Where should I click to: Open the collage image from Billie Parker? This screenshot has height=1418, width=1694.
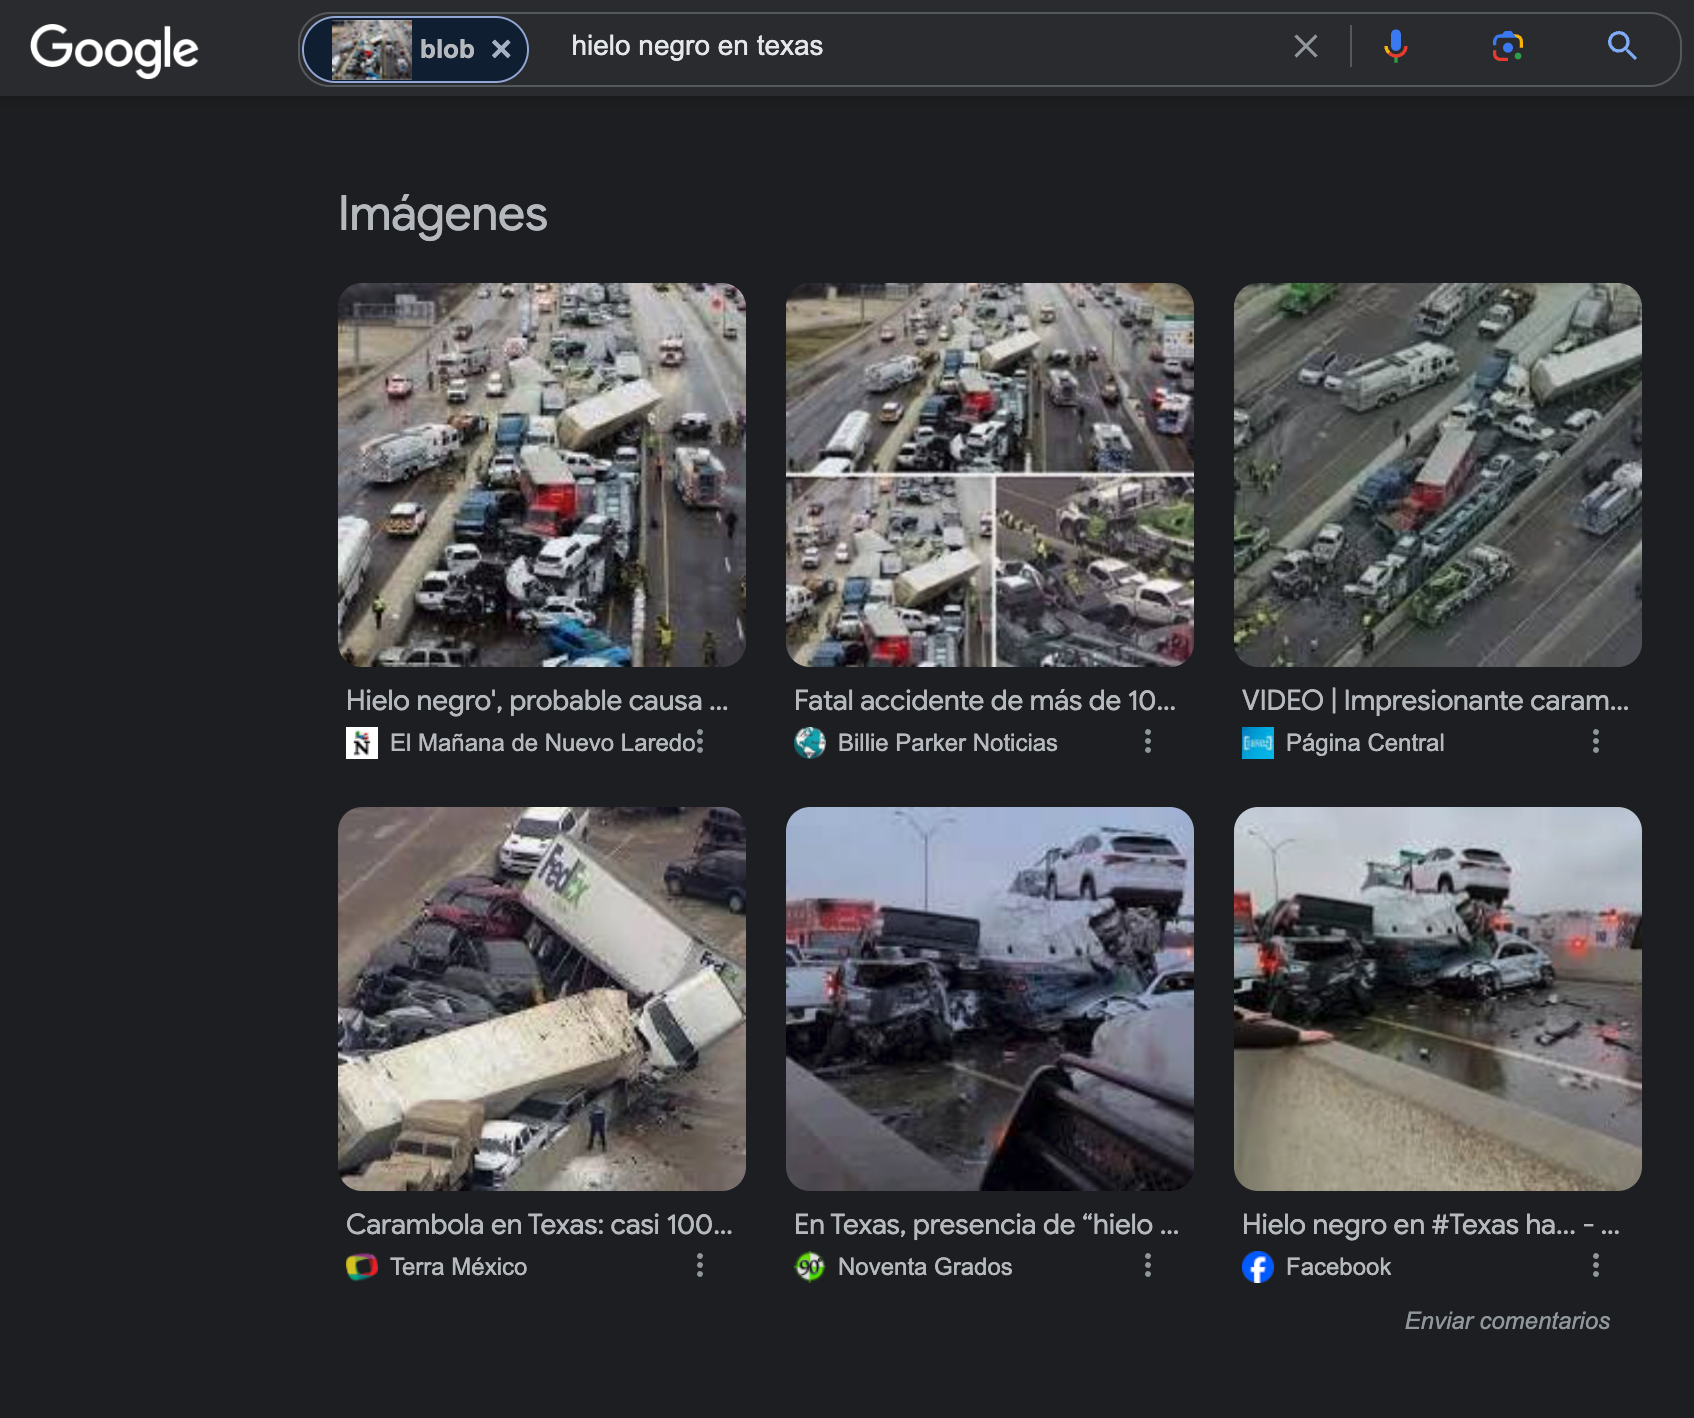coord(989,474)
